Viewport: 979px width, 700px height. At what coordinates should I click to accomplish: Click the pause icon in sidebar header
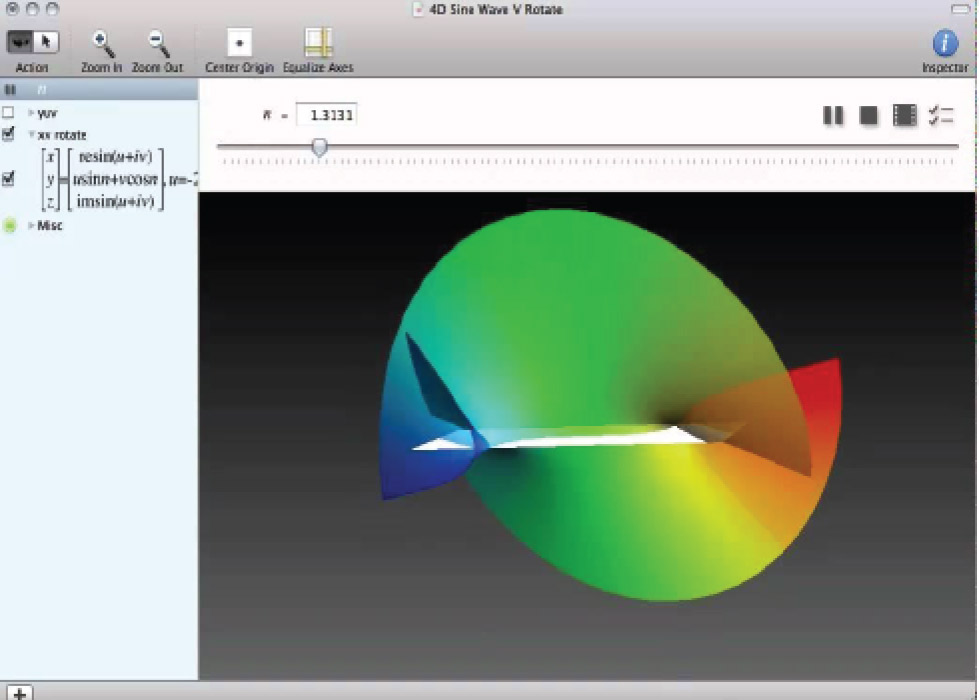point(10,90)
